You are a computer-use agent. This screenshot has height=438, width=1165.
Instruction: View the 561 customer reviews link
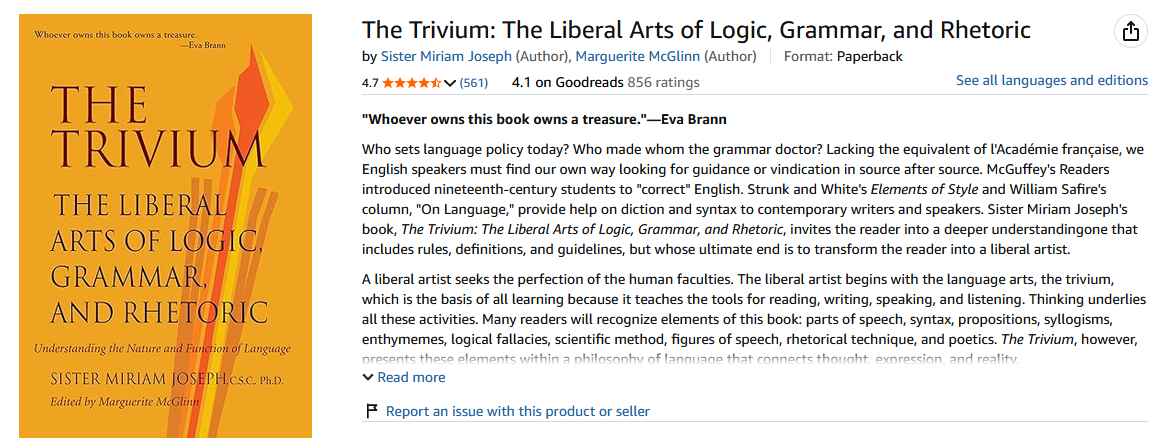click(x=474, y=82)
